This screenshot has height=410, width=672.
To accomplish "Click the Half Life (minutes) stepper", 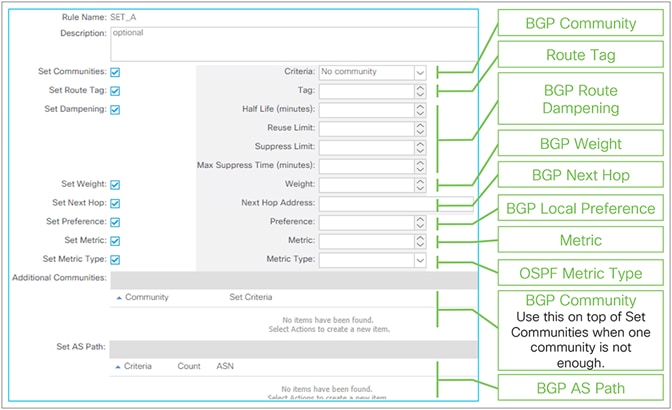I will (x=420, y=110).
